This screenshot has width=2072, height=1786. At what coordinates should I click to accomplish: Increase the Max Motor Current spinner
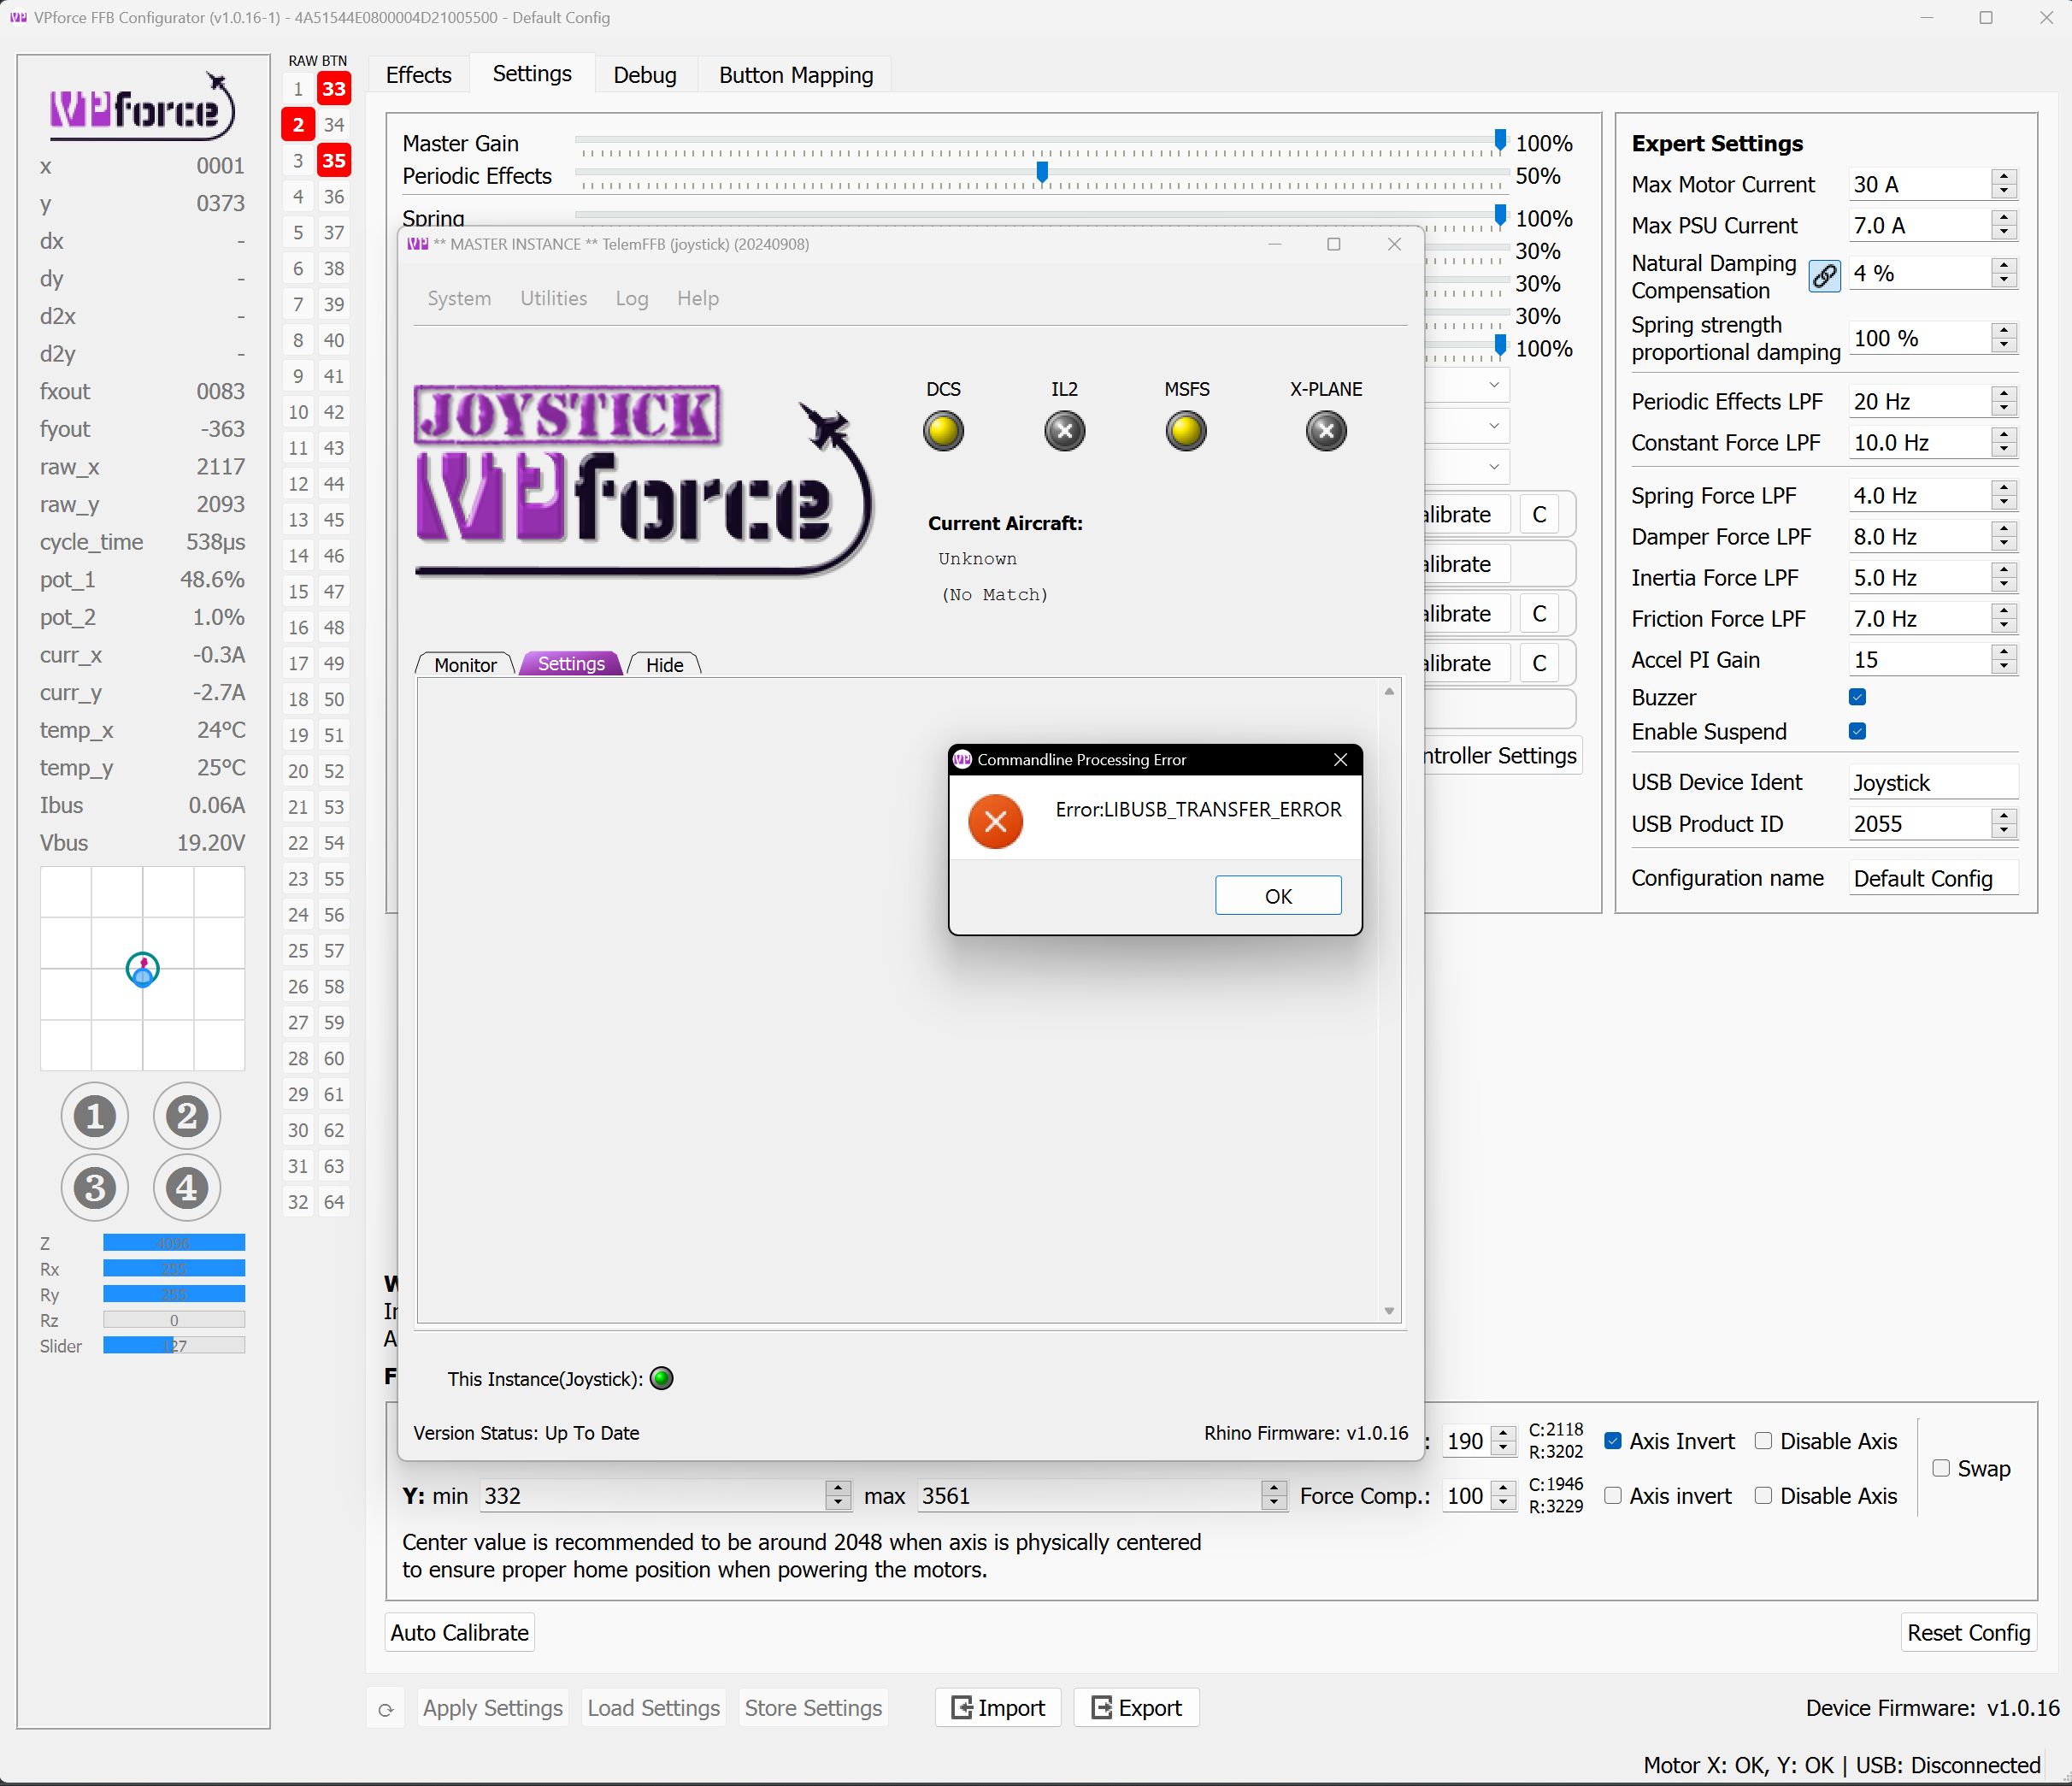[x=2003, y=177]
